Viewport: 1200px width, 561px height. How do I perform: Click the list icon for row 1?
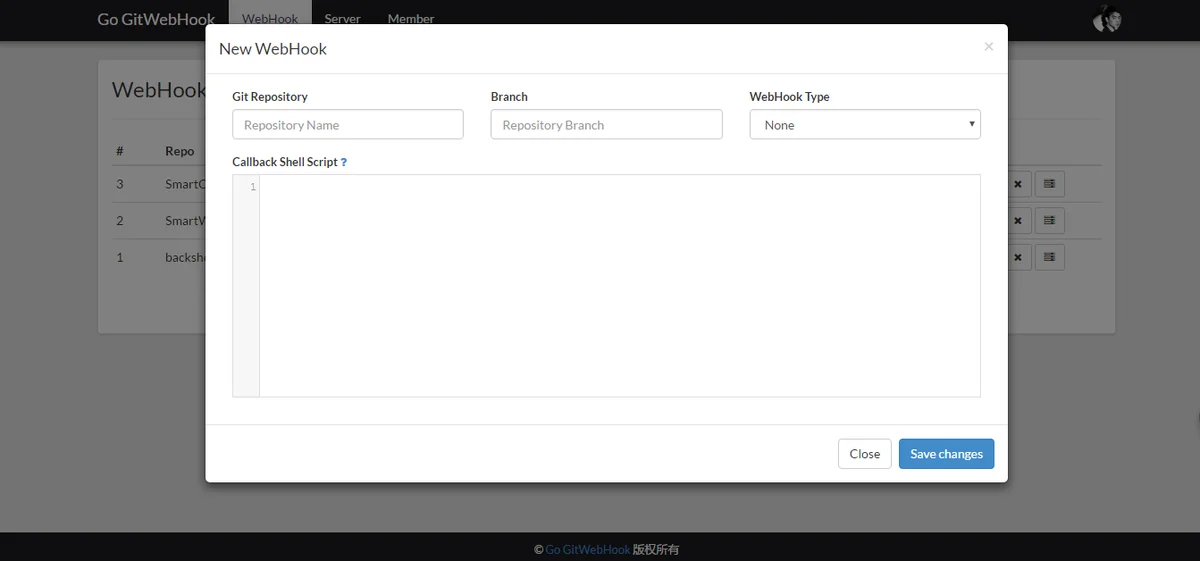click(1049, 257)
